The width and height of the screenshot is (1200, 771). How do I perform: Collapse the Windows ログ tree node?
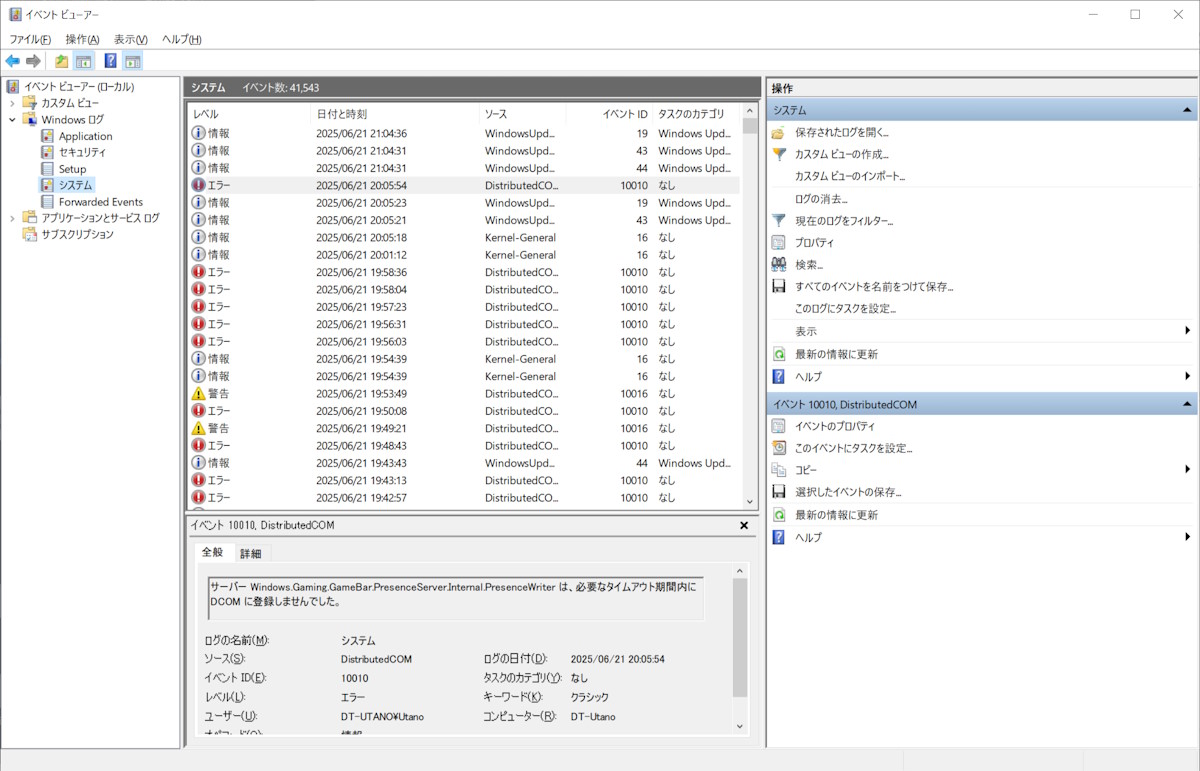point(12,119)
